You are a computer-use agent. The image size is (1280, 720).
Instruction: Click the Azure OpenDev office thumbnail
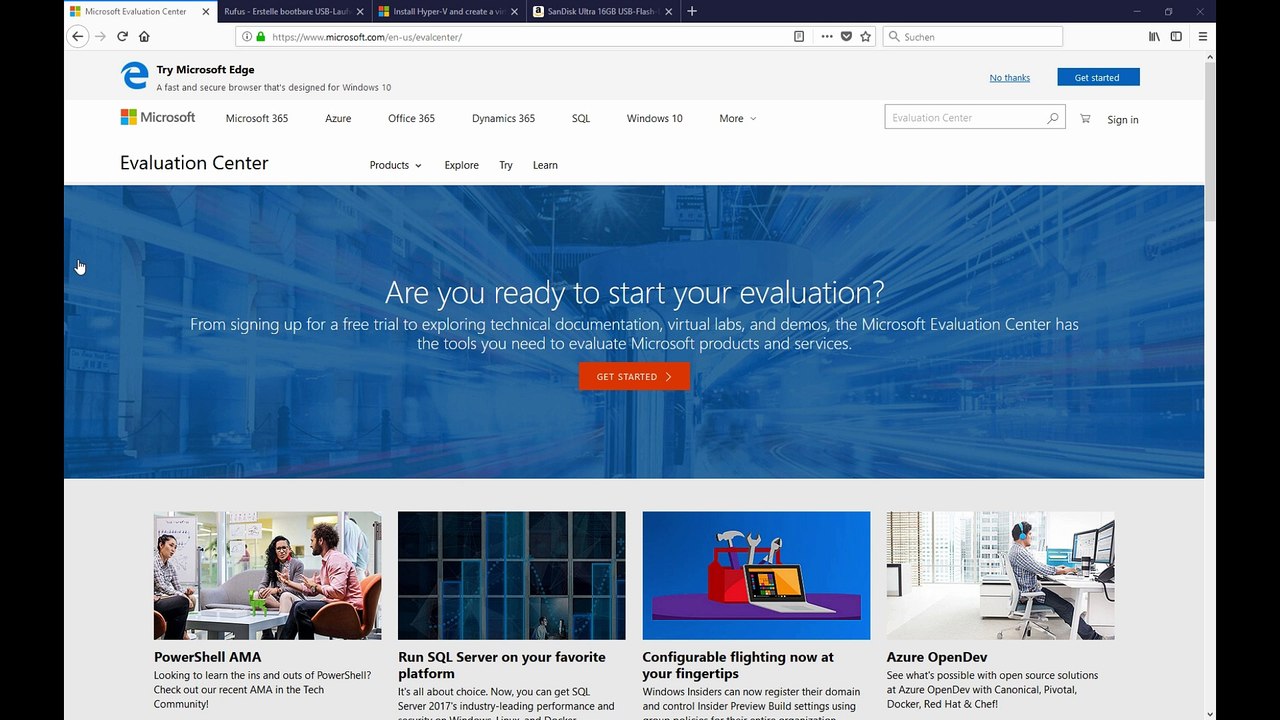point(1000,575)
